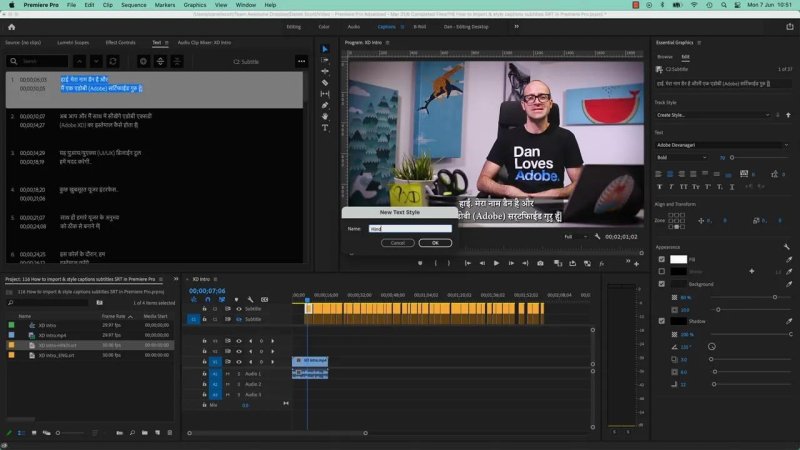
Task: Select the Slip tool
Action: click(324, 94)
